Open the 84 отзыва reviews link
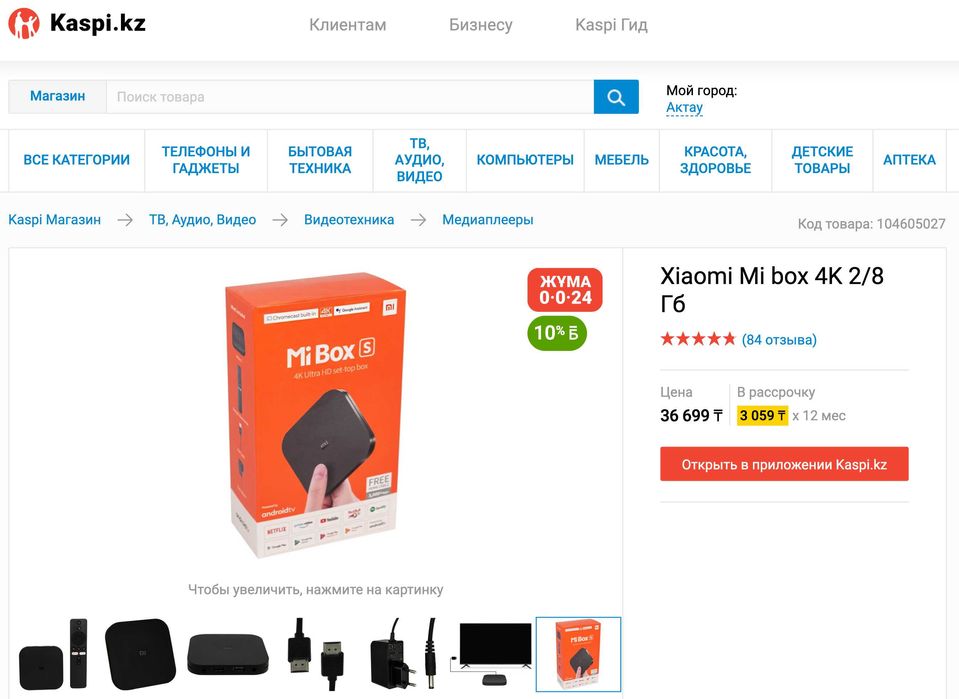 pos(779,340)
